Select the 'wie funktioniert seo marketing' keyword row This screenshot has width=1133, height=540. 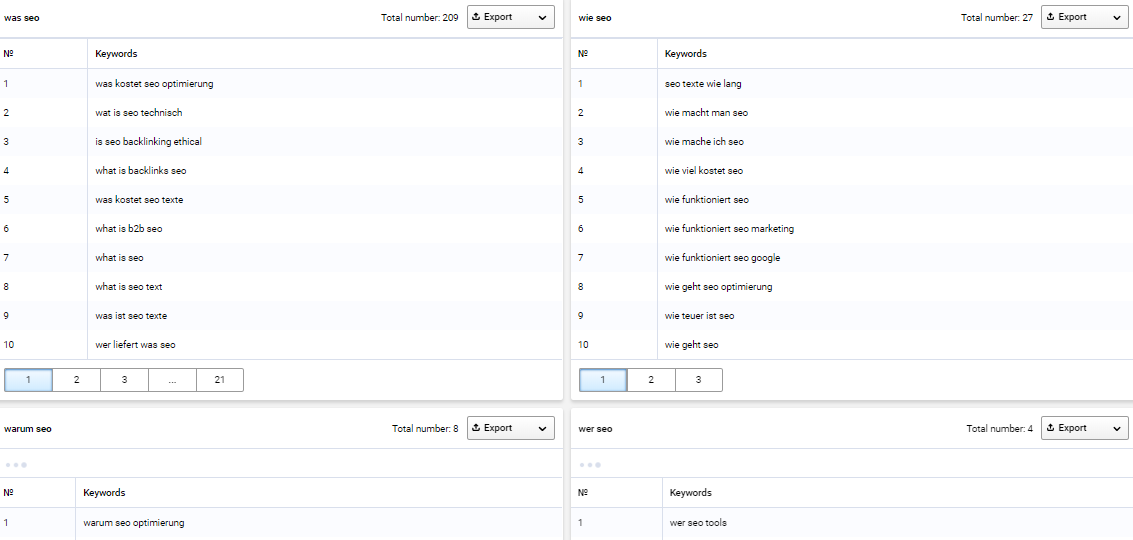coord(852,228)
